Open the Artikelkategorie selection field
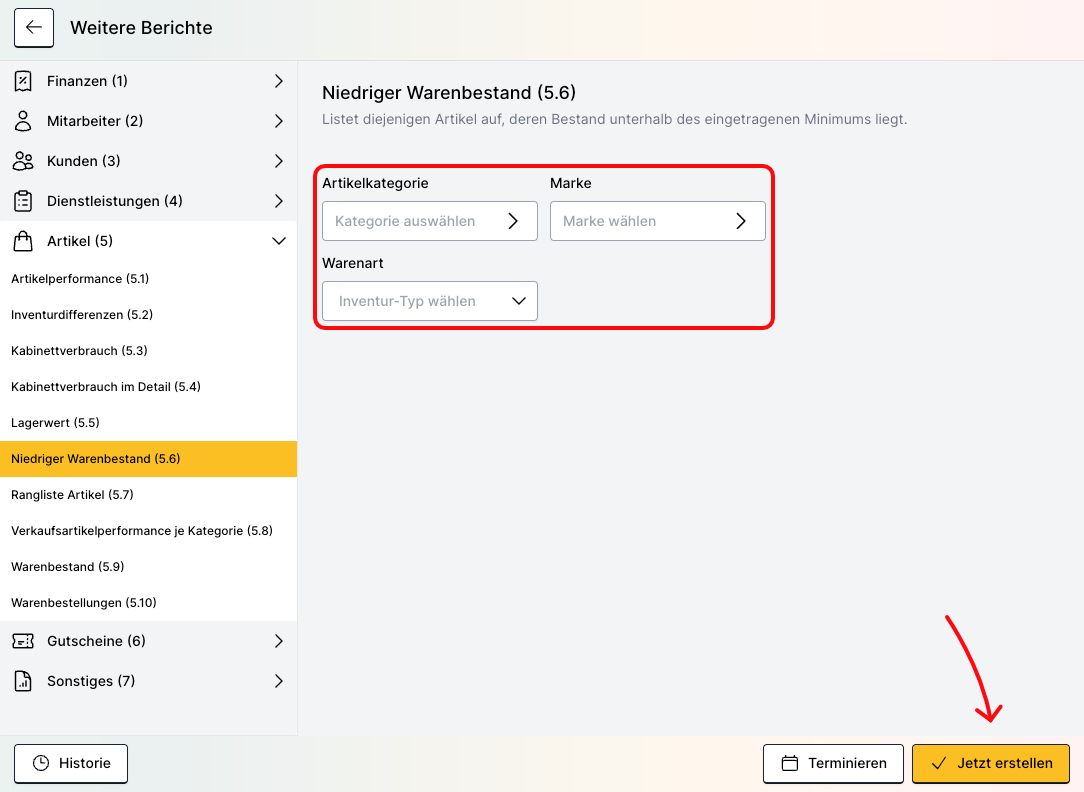 coord(430,221)
